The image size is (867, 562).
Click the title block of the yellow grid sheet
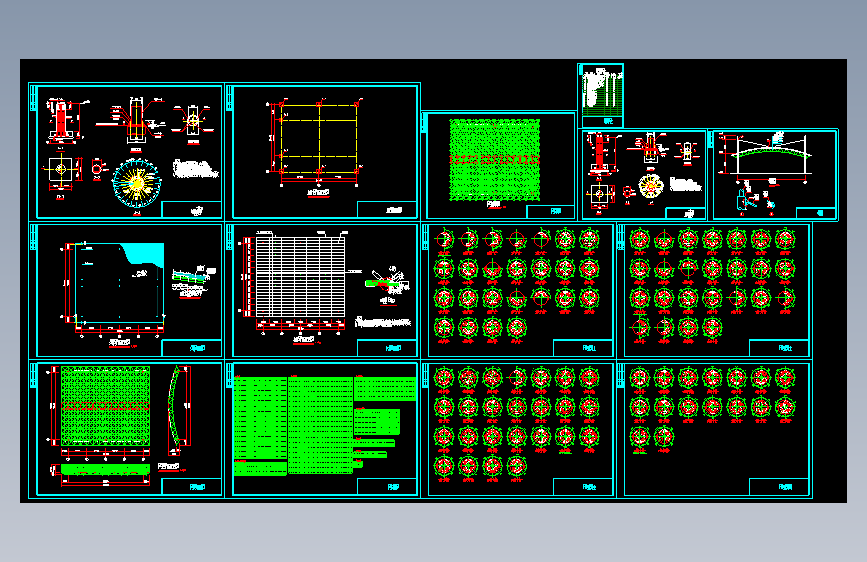387,210
